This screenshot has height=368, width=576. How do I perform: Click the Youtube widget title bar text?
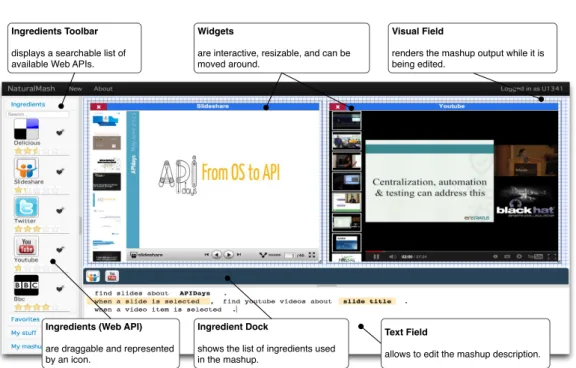coord(452,106)
